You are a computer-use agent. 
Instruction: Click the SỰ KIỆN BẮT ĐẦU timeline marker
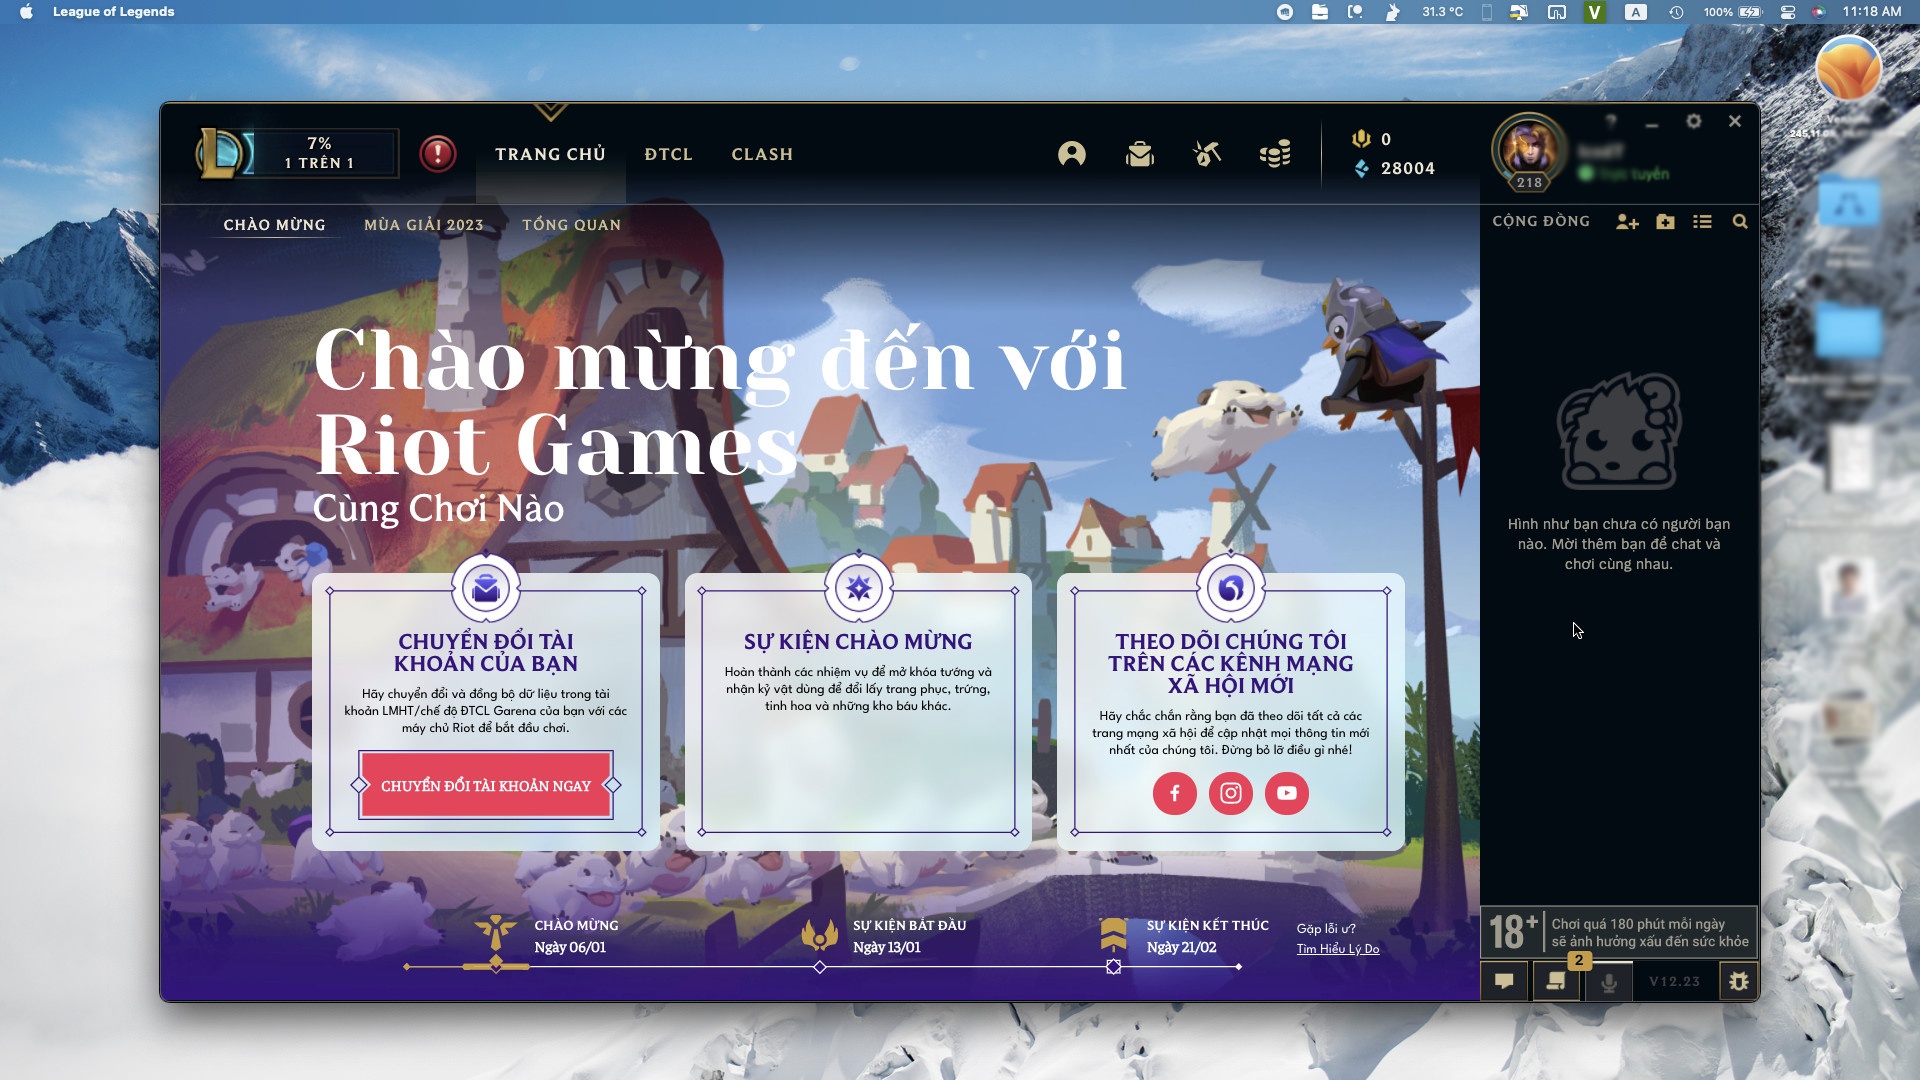pyautogui.click(x=820, y=967)
